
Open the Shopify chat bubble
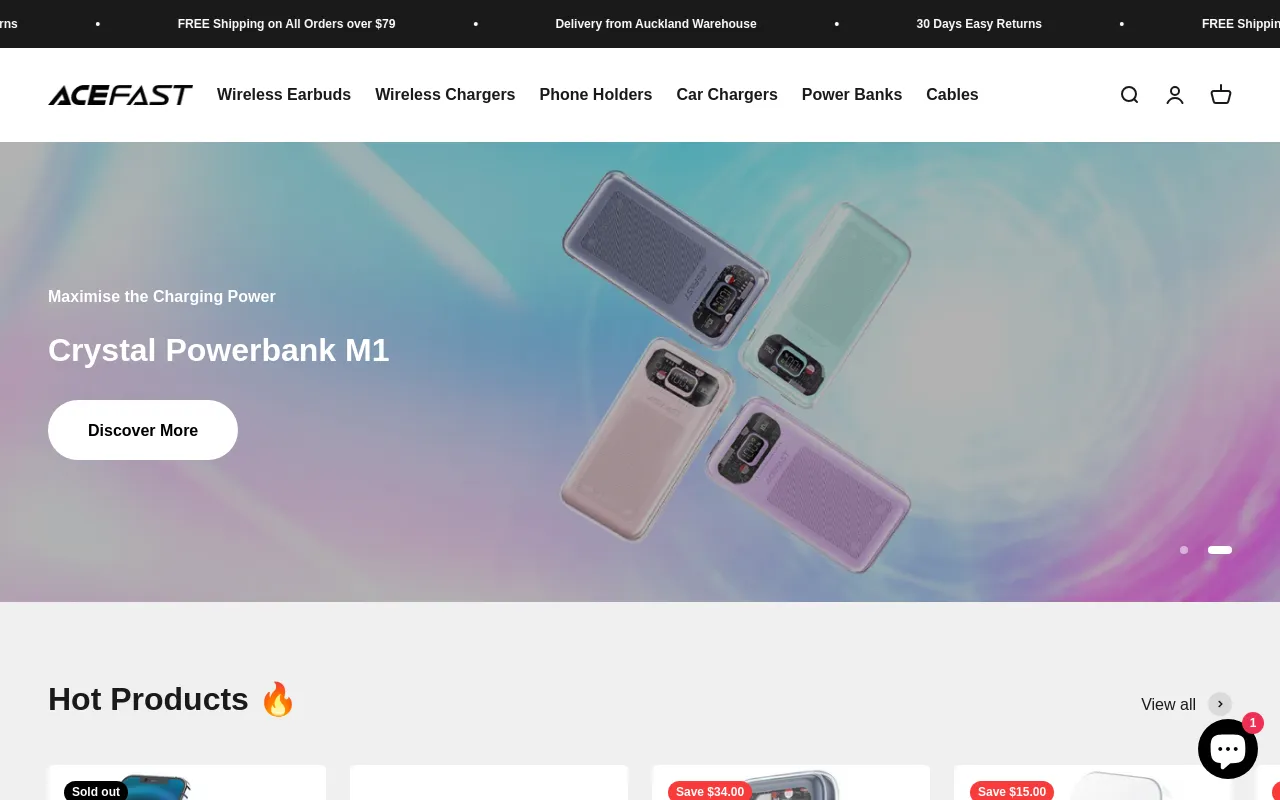[x=1228, y=749]
